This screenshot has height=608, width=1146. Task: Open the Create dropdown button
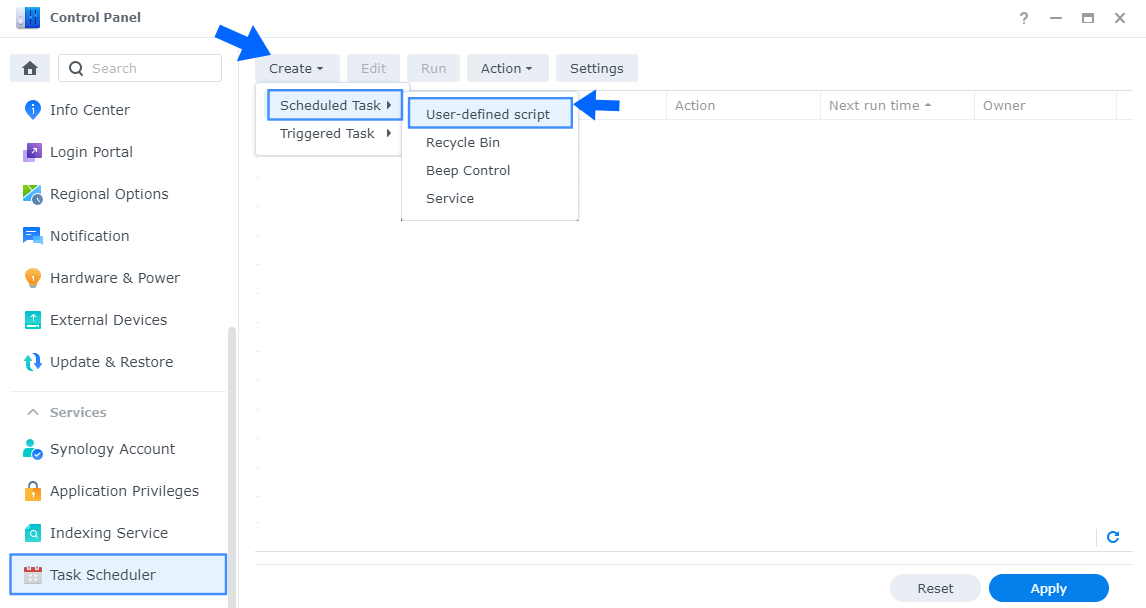click(x=296, y=68)
